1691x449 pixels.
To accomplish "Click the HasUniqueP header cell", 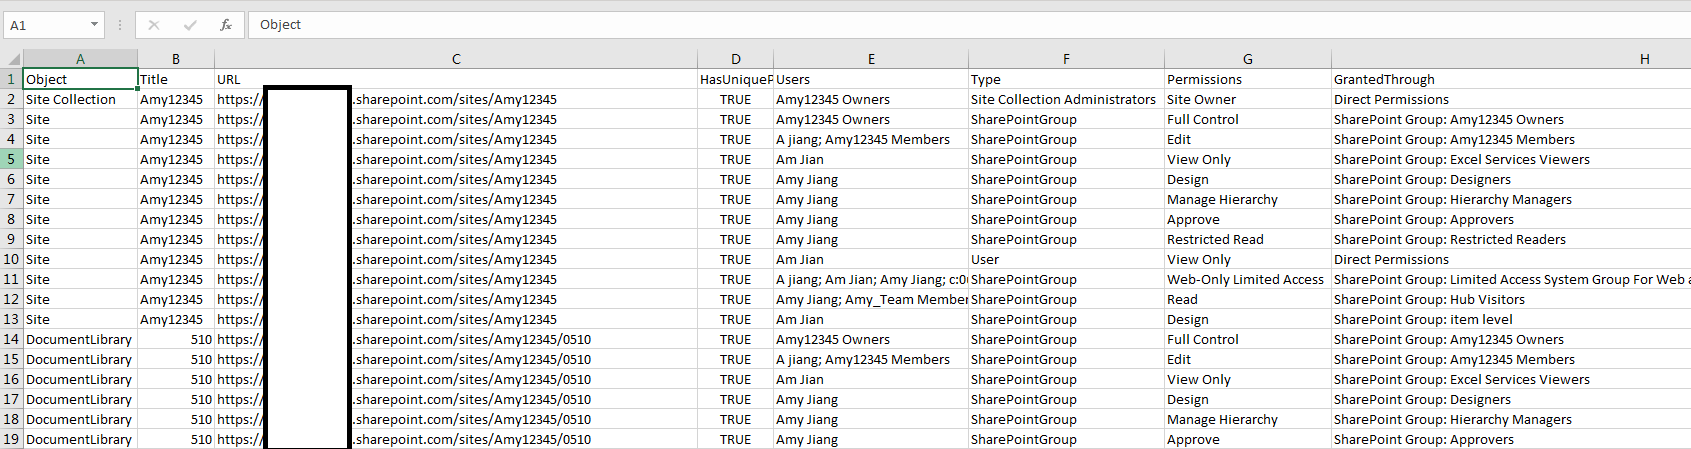I will point(736,79).
